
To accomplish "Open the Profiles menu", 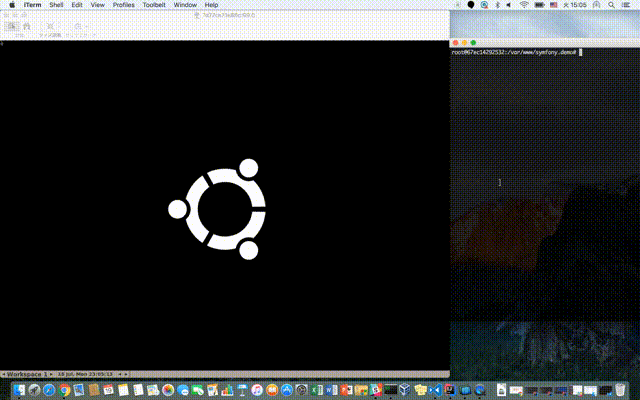I will pos(124,5).
